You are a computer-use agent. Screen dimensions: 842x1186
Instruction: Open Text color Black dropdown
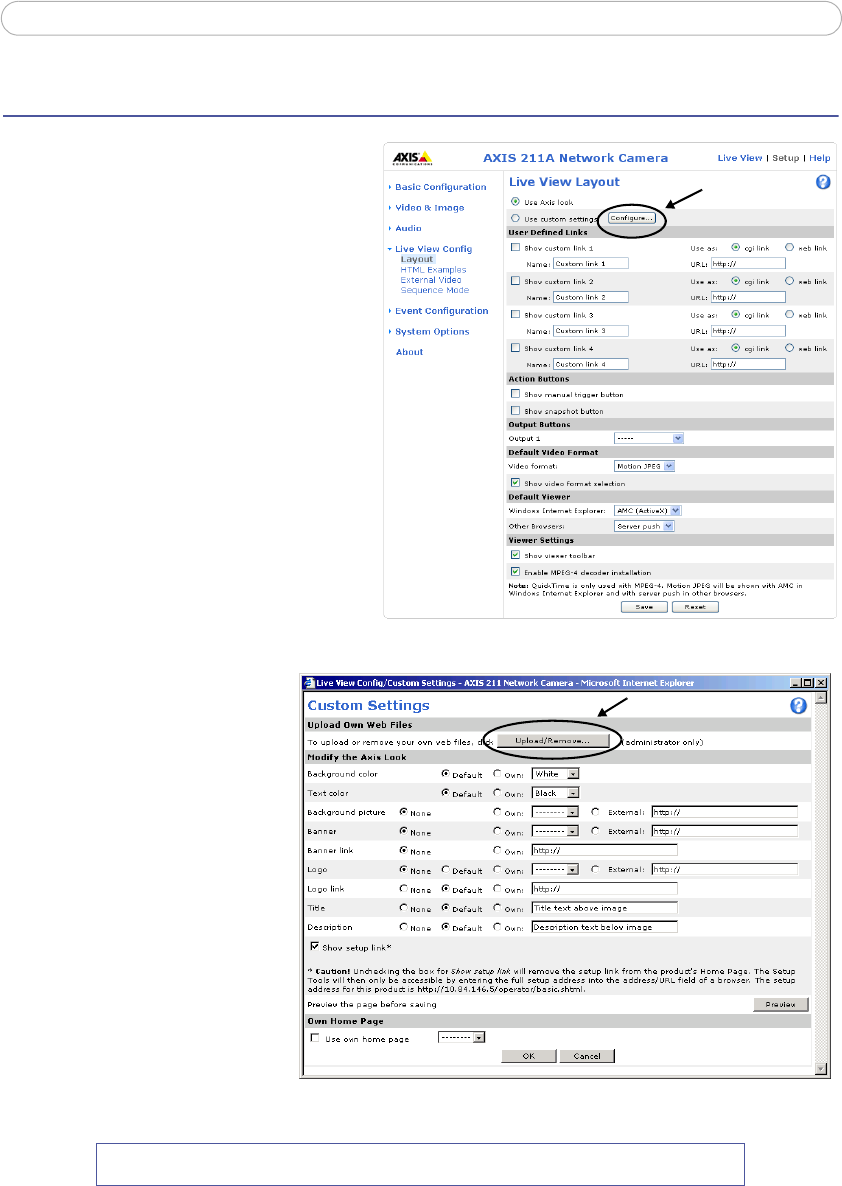[x=555, y=793]
